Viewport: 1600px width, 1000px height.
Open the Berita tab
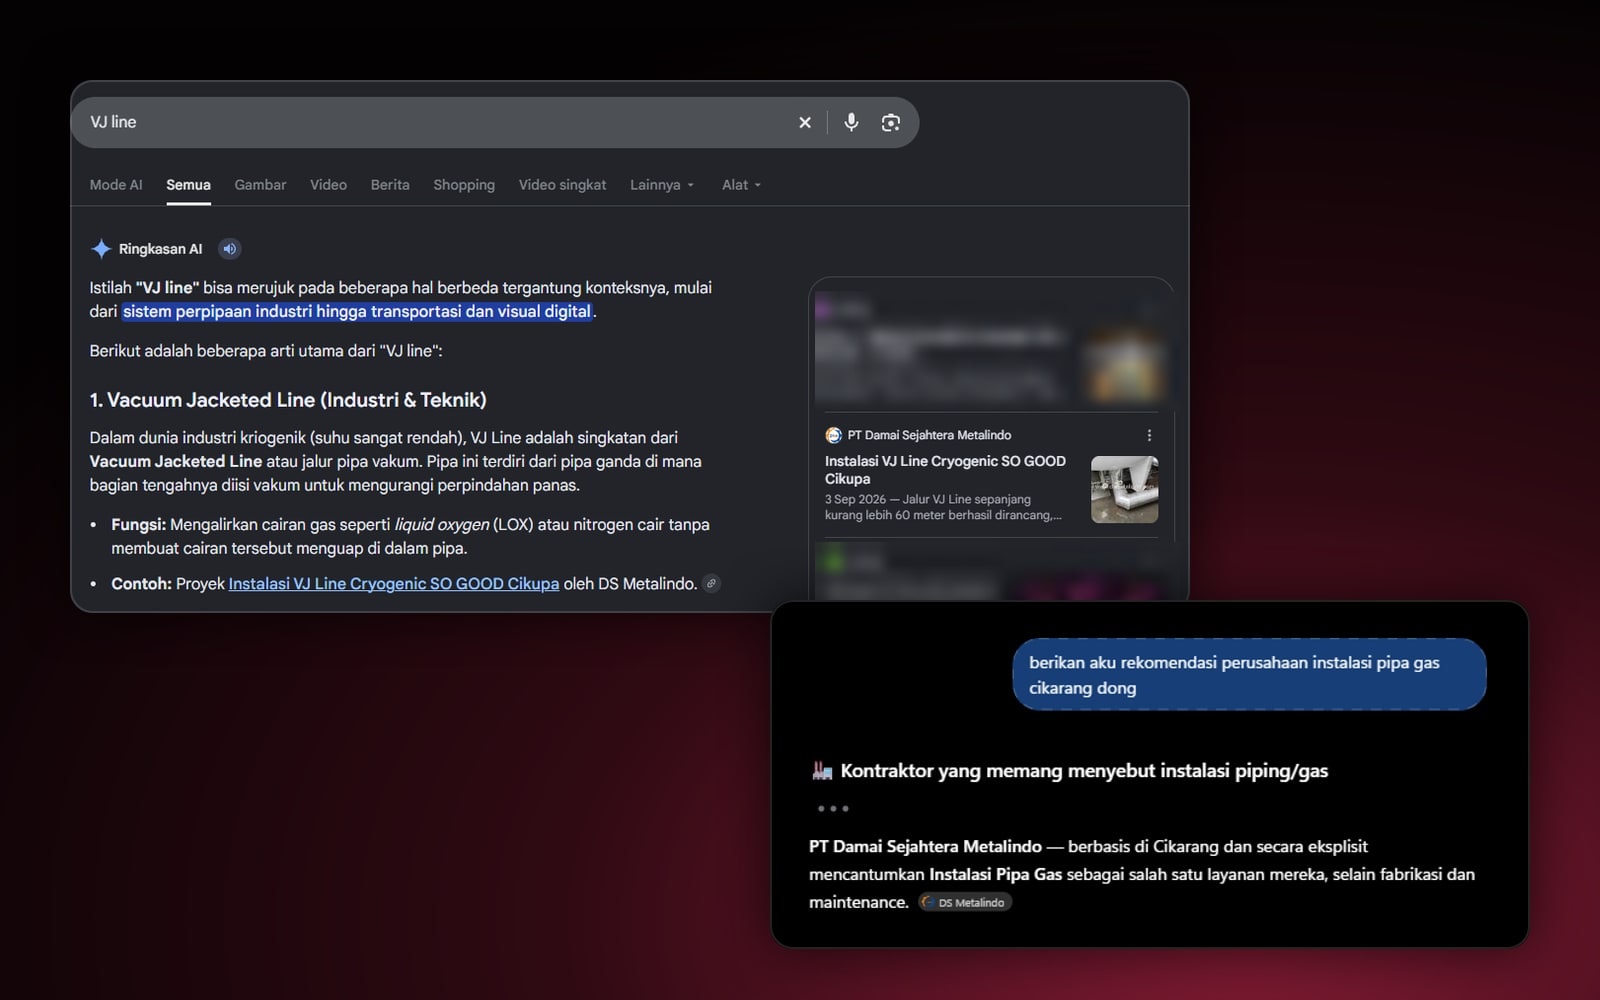[x=390, y=185]
